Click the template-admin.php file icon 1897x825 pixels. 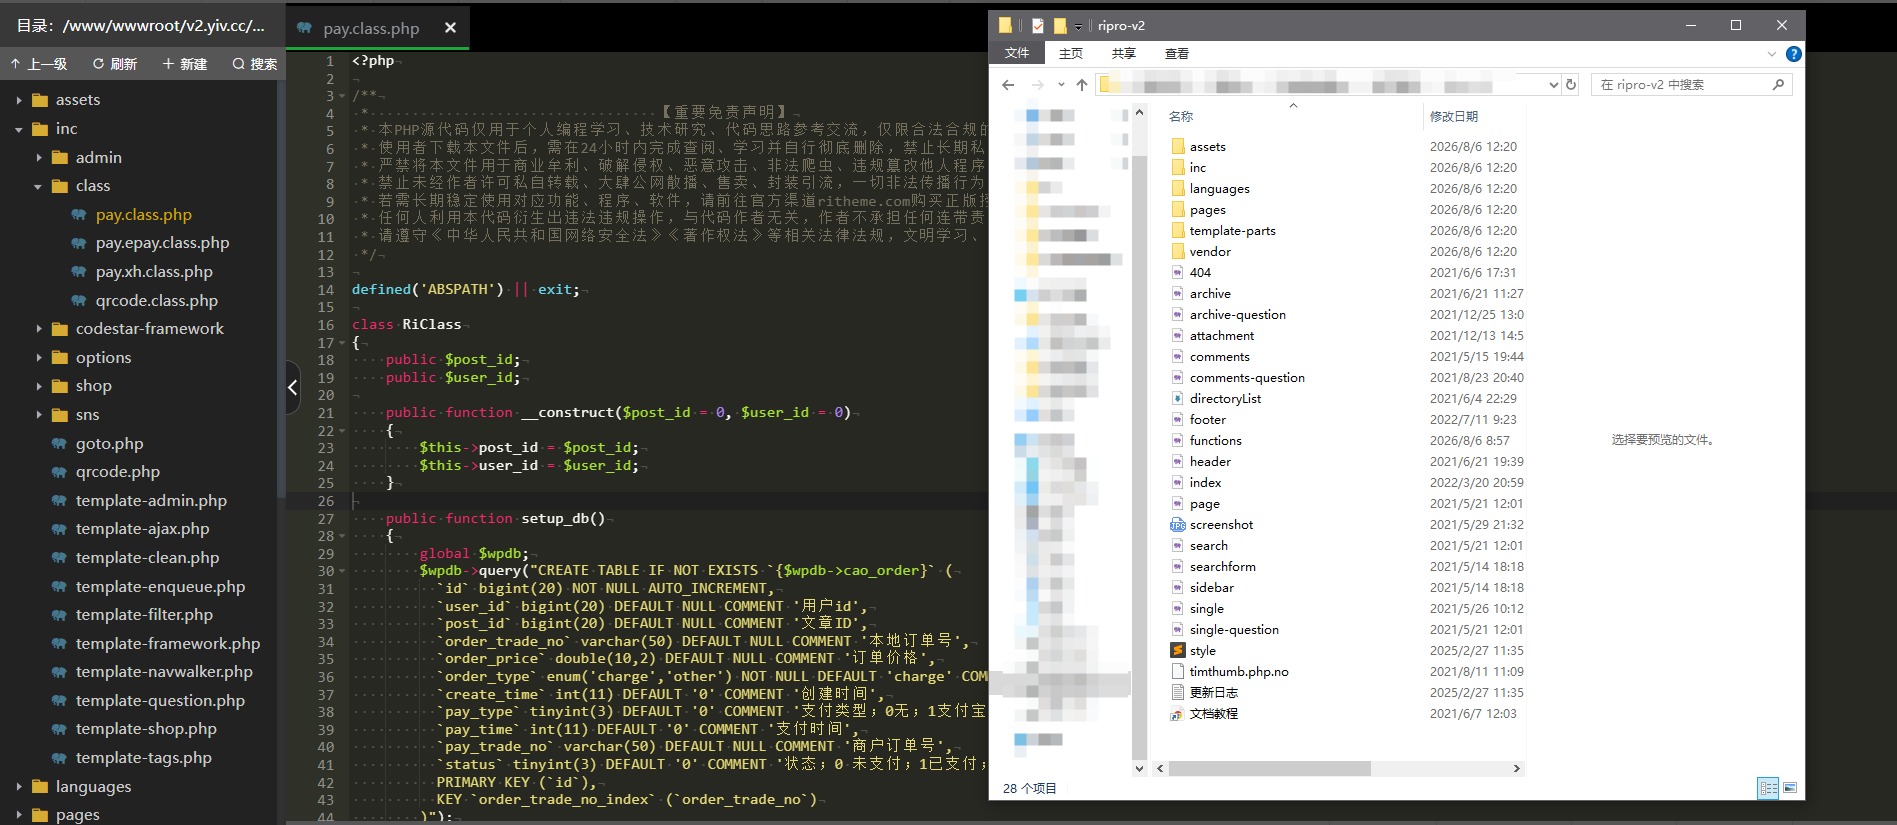coord(59,501)
